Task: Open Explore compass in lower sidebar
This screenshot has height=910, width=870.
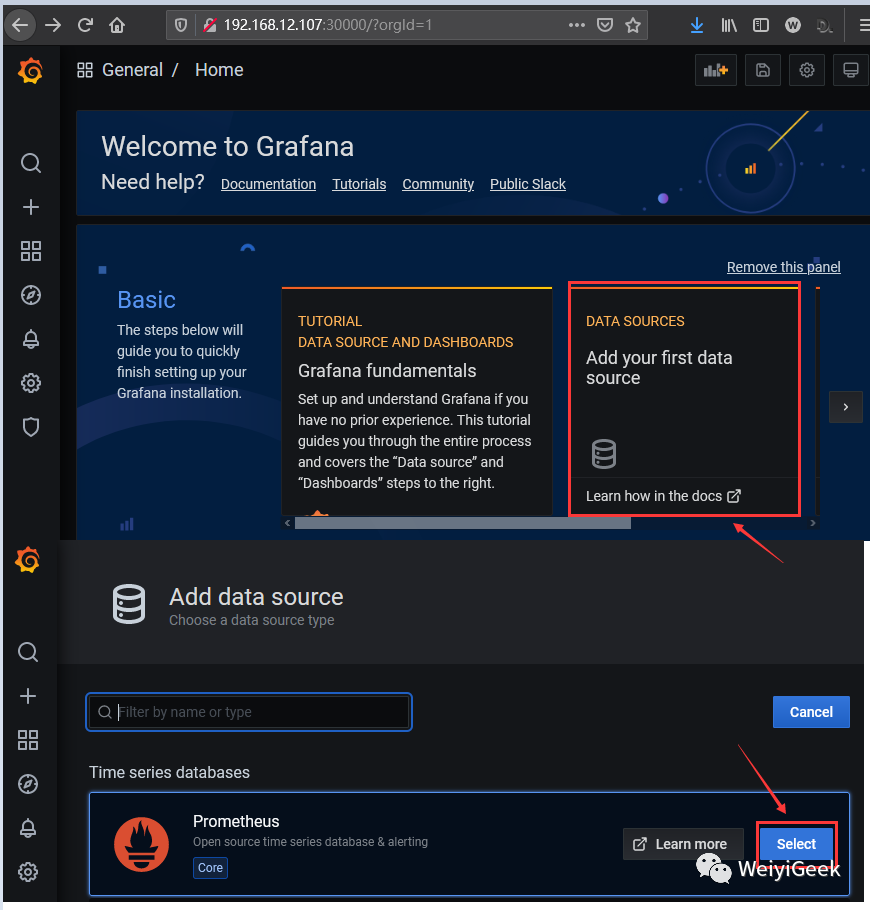Action: pyautogui.click(x=28, y=784)
